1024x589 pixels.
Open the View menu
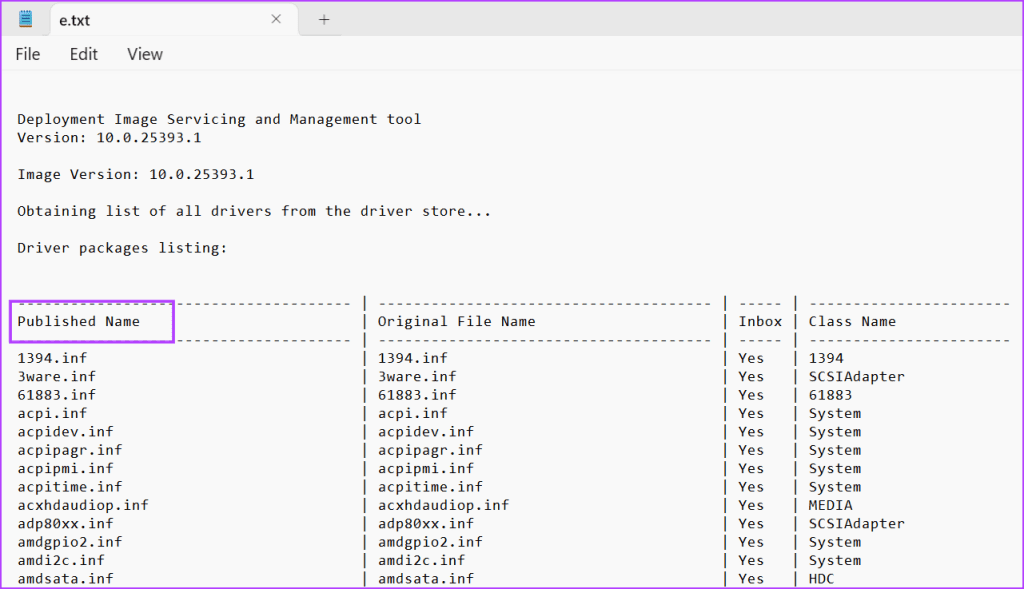144,54
